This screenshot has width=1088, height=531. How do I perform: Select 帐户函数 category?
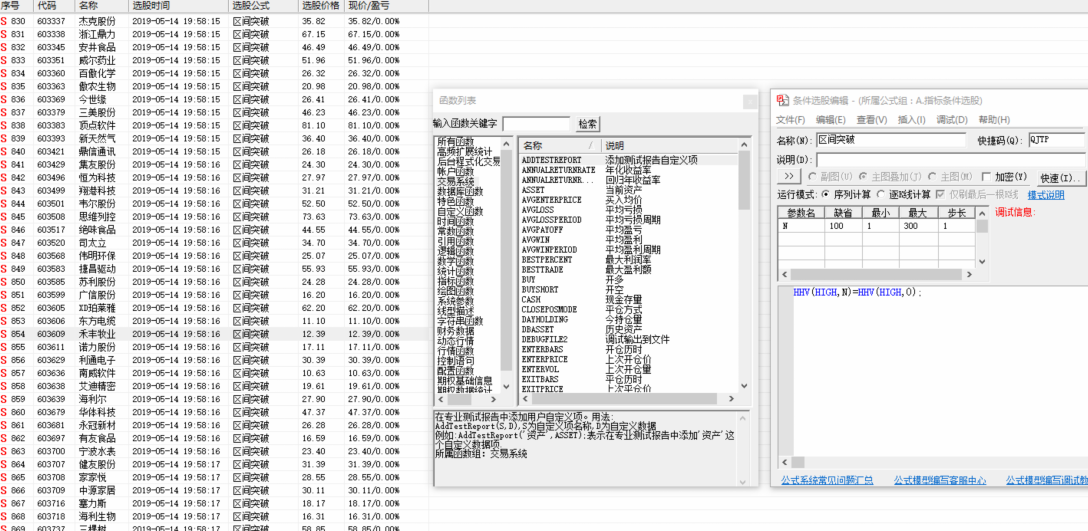(455, 171)
